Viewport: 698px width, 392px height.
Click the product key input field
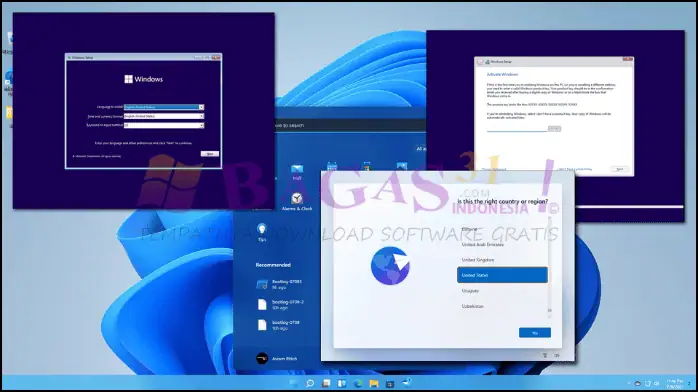517,129
